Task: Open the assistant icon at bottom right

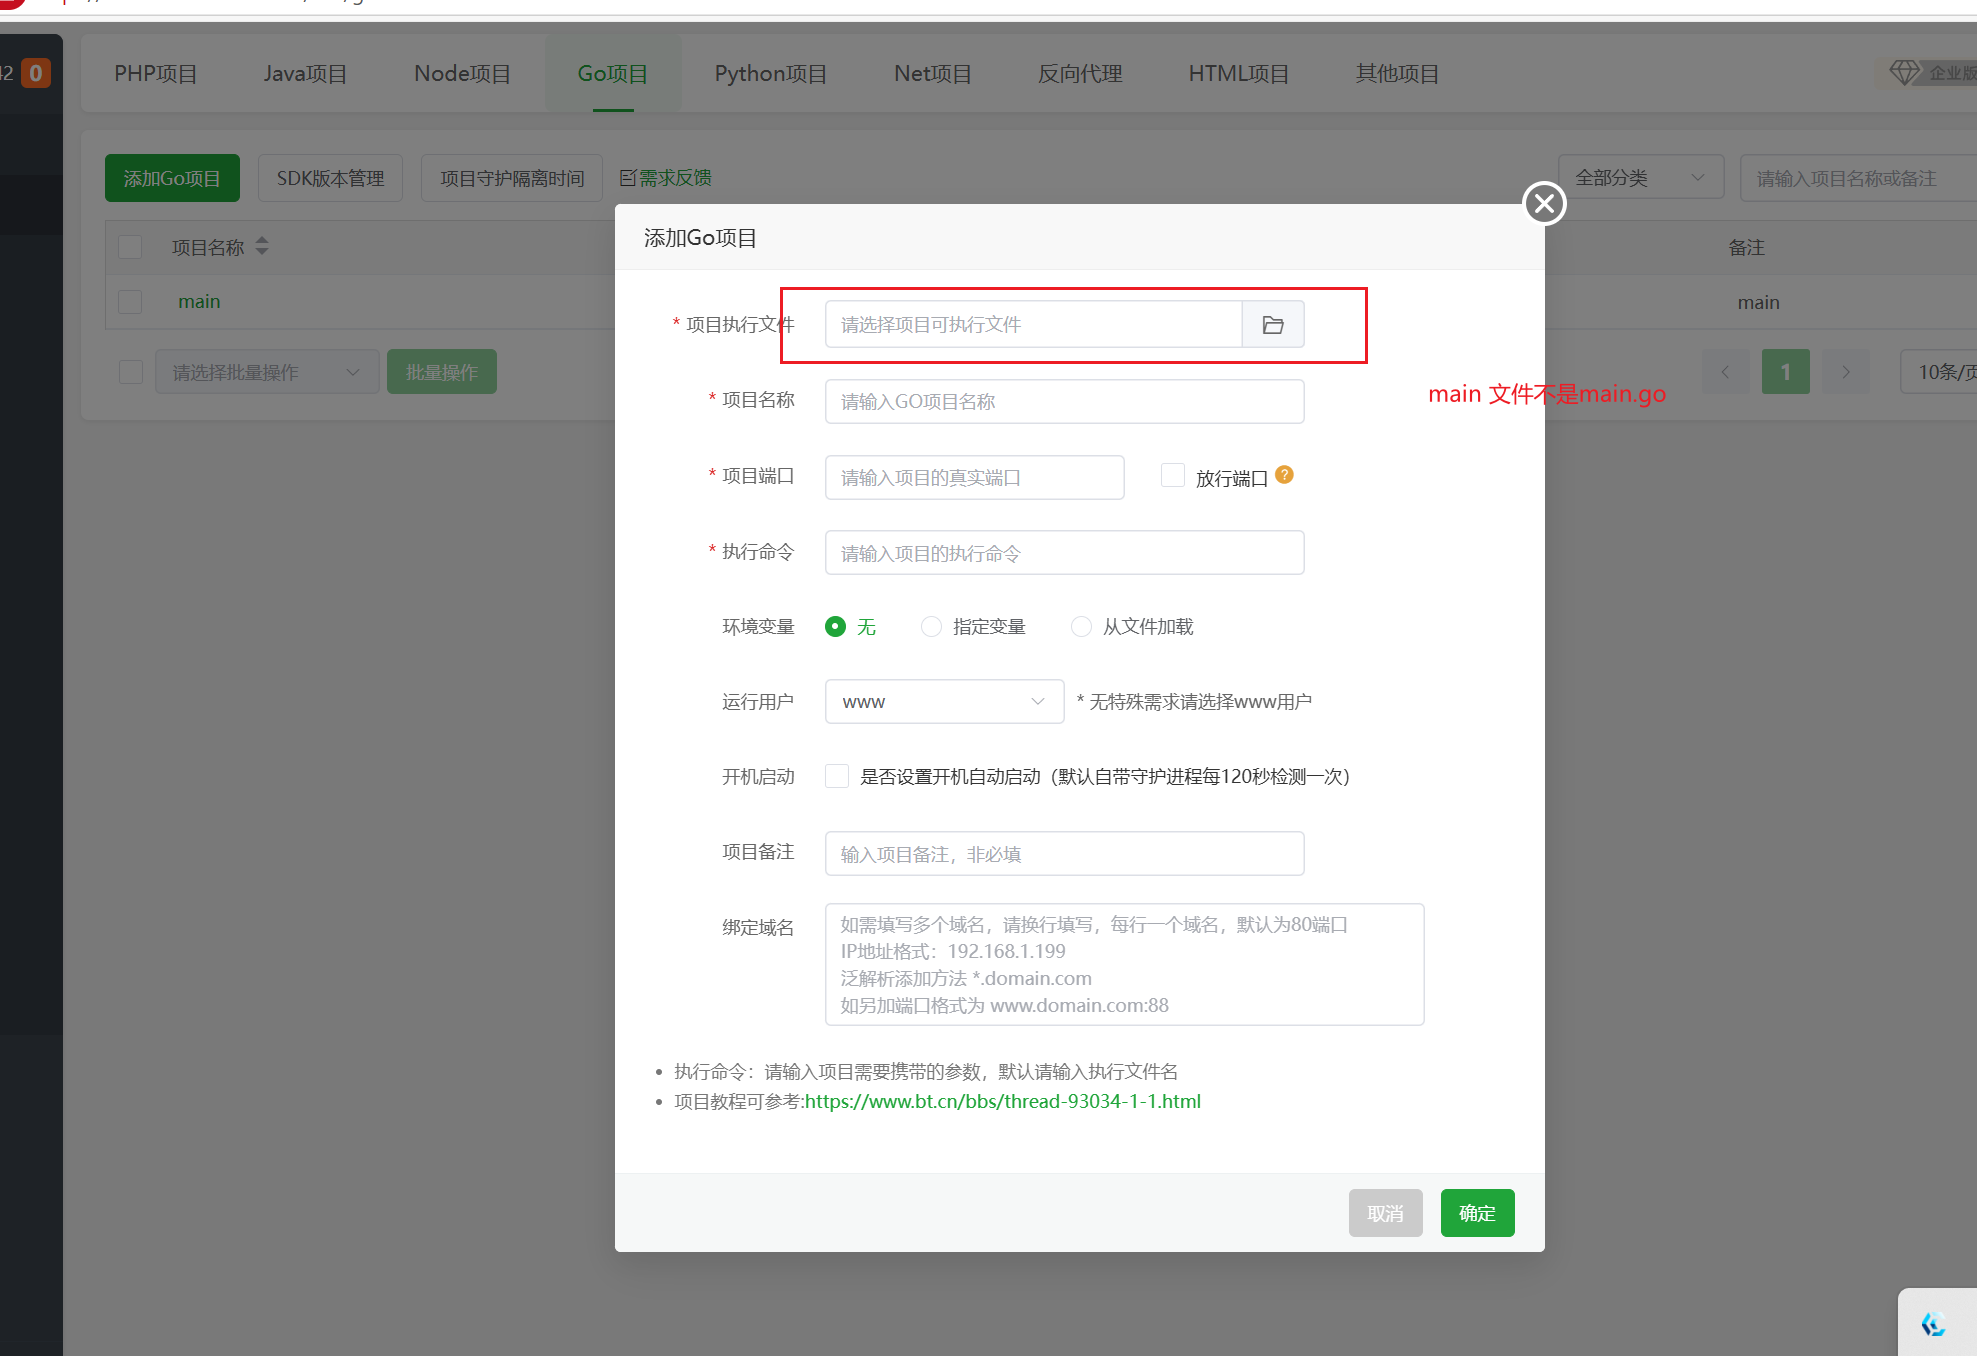Action: [x=1933, y=1324]
